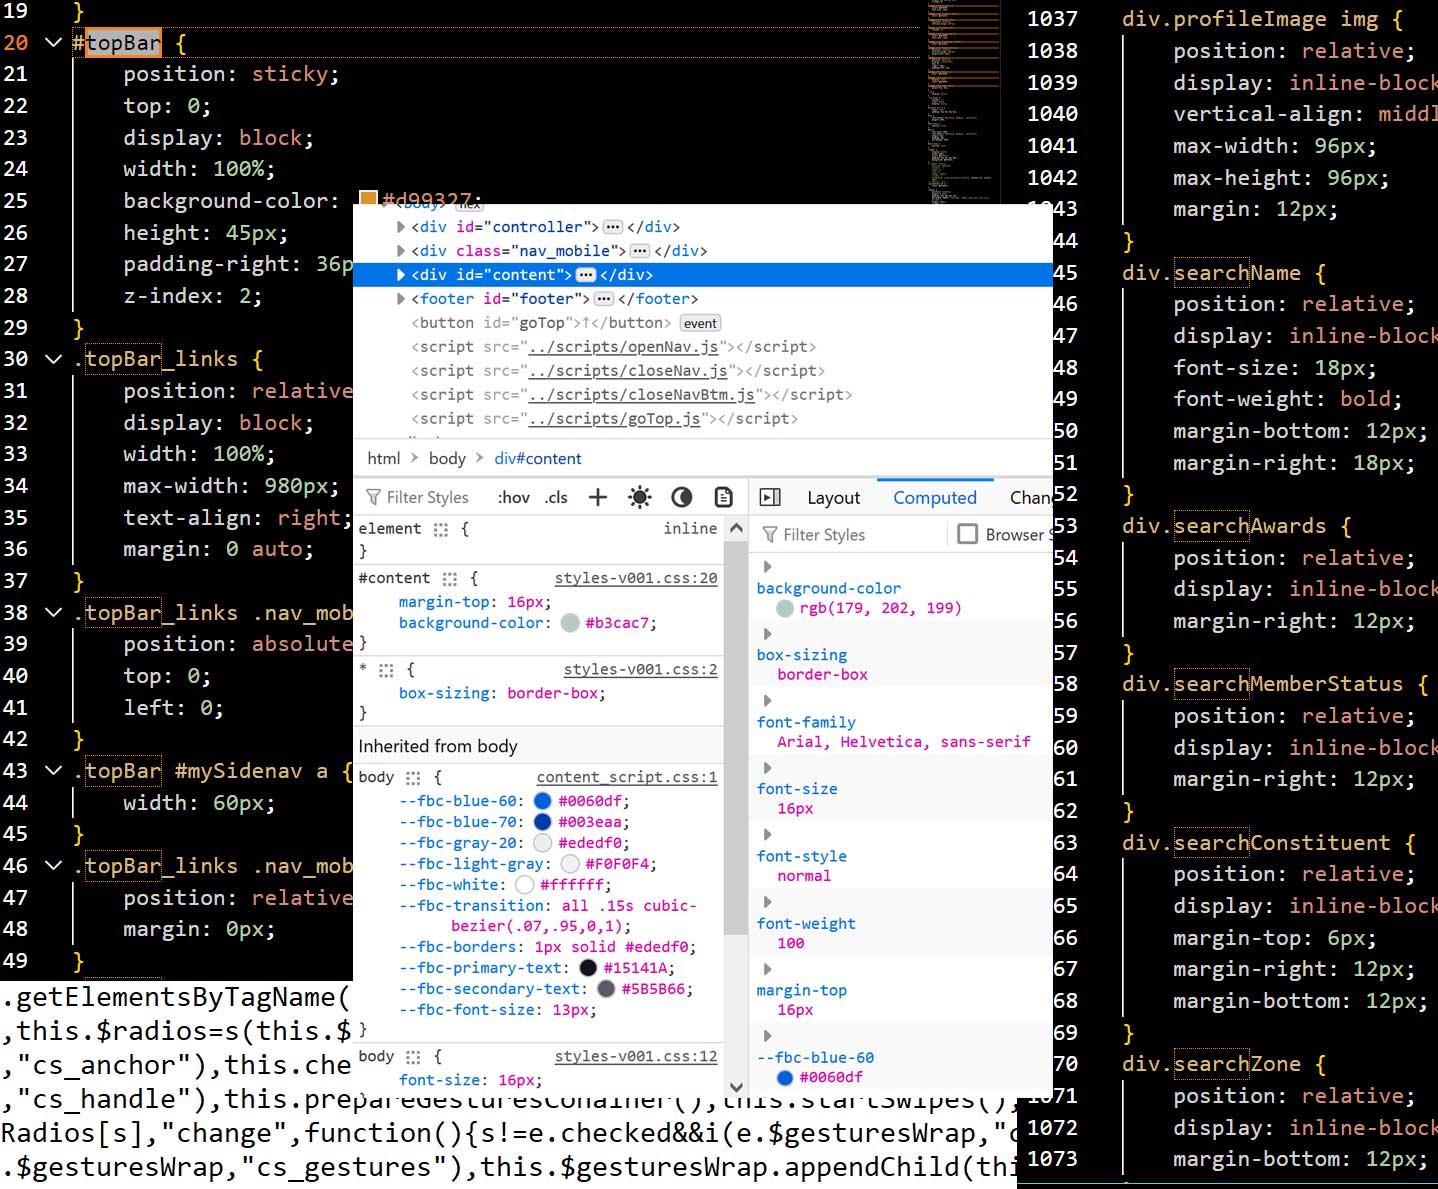Select body in the breadcrumb trail
1438x1189 pixels.
(447, 458)
